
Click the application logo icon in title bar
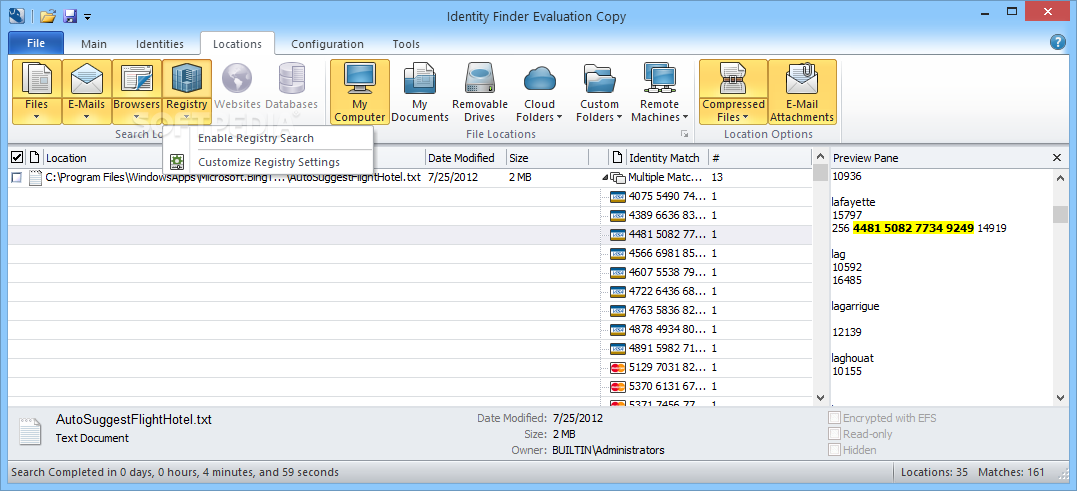[x=17, y=15]
